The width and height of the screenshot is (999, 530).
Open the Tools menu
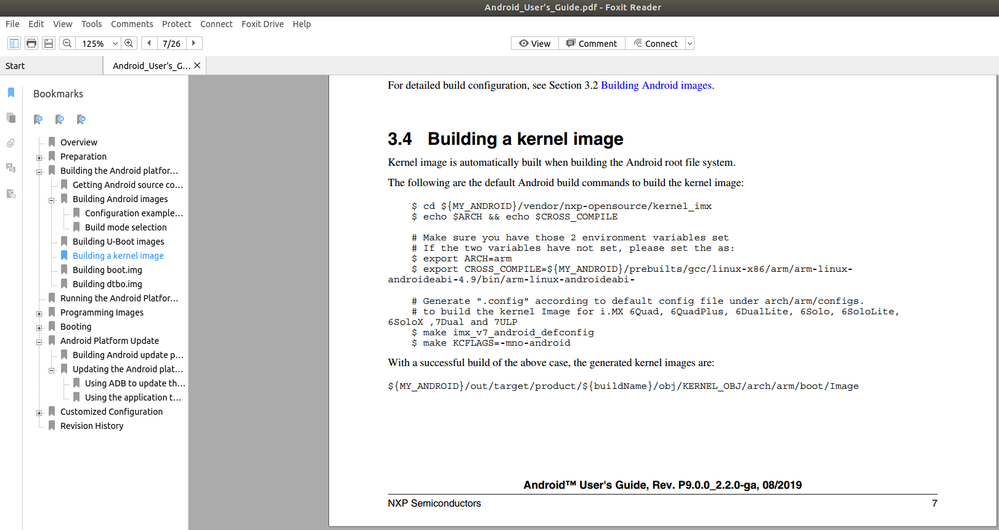91,24
